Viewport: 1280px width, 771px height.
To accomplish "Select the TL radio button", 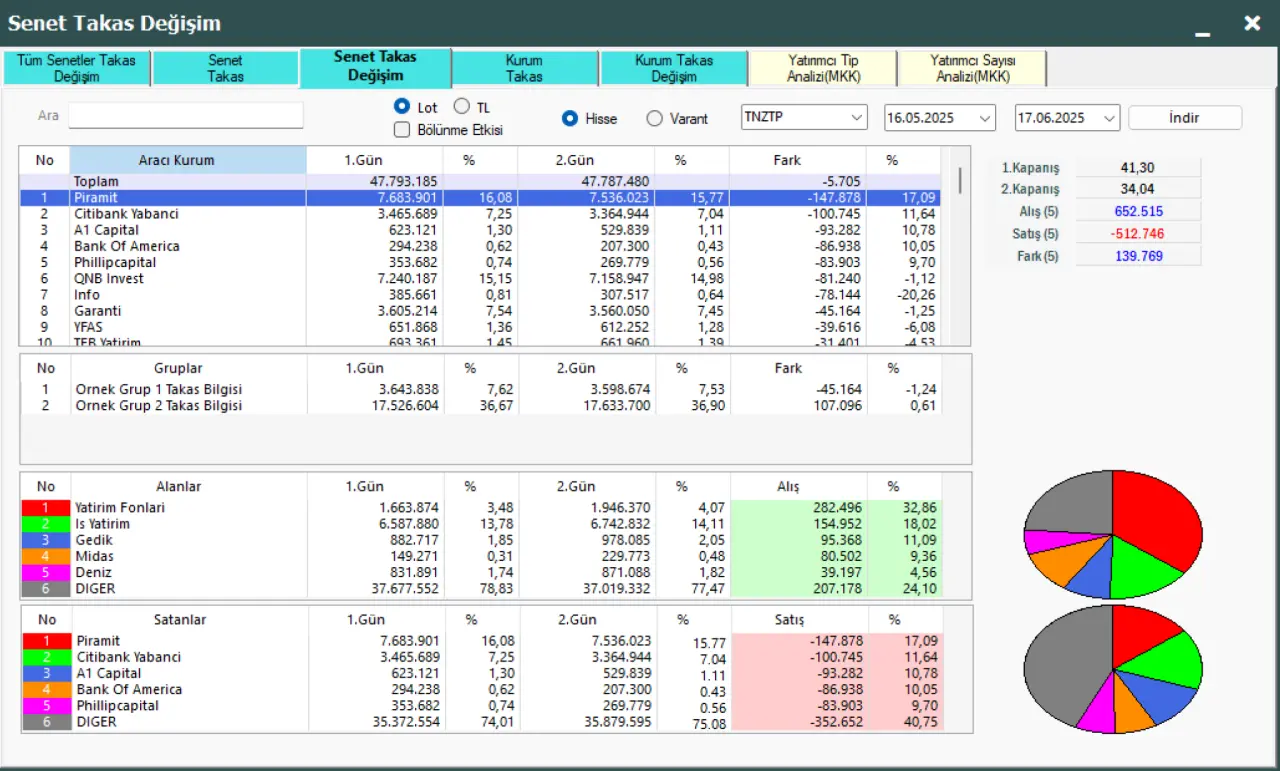I will [461, 106].
